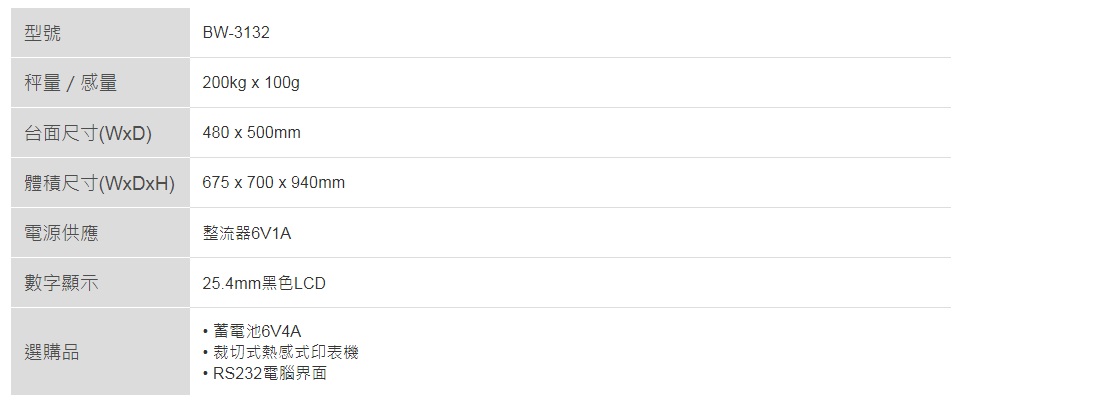The image size is (1109, 407).
Task: Click the 100g sensitivity figure
Action: coord(282,83)
